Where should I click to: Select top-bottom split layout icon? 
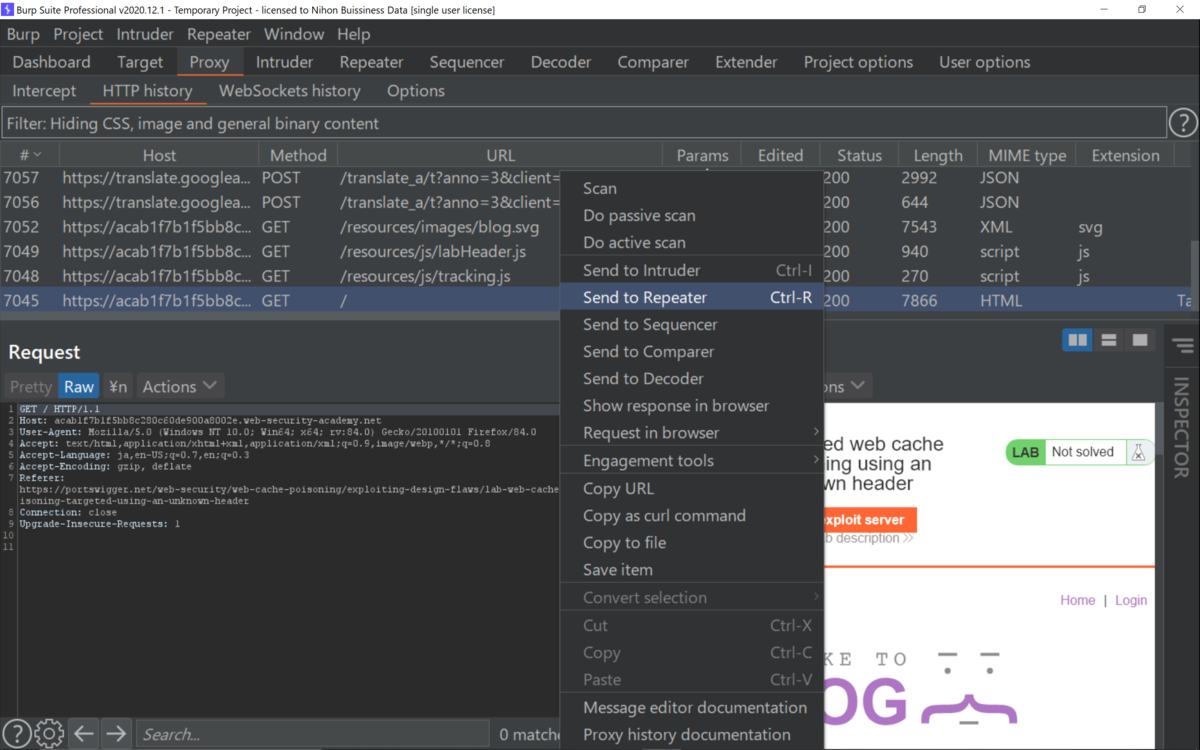click(x=1108, y=340)
